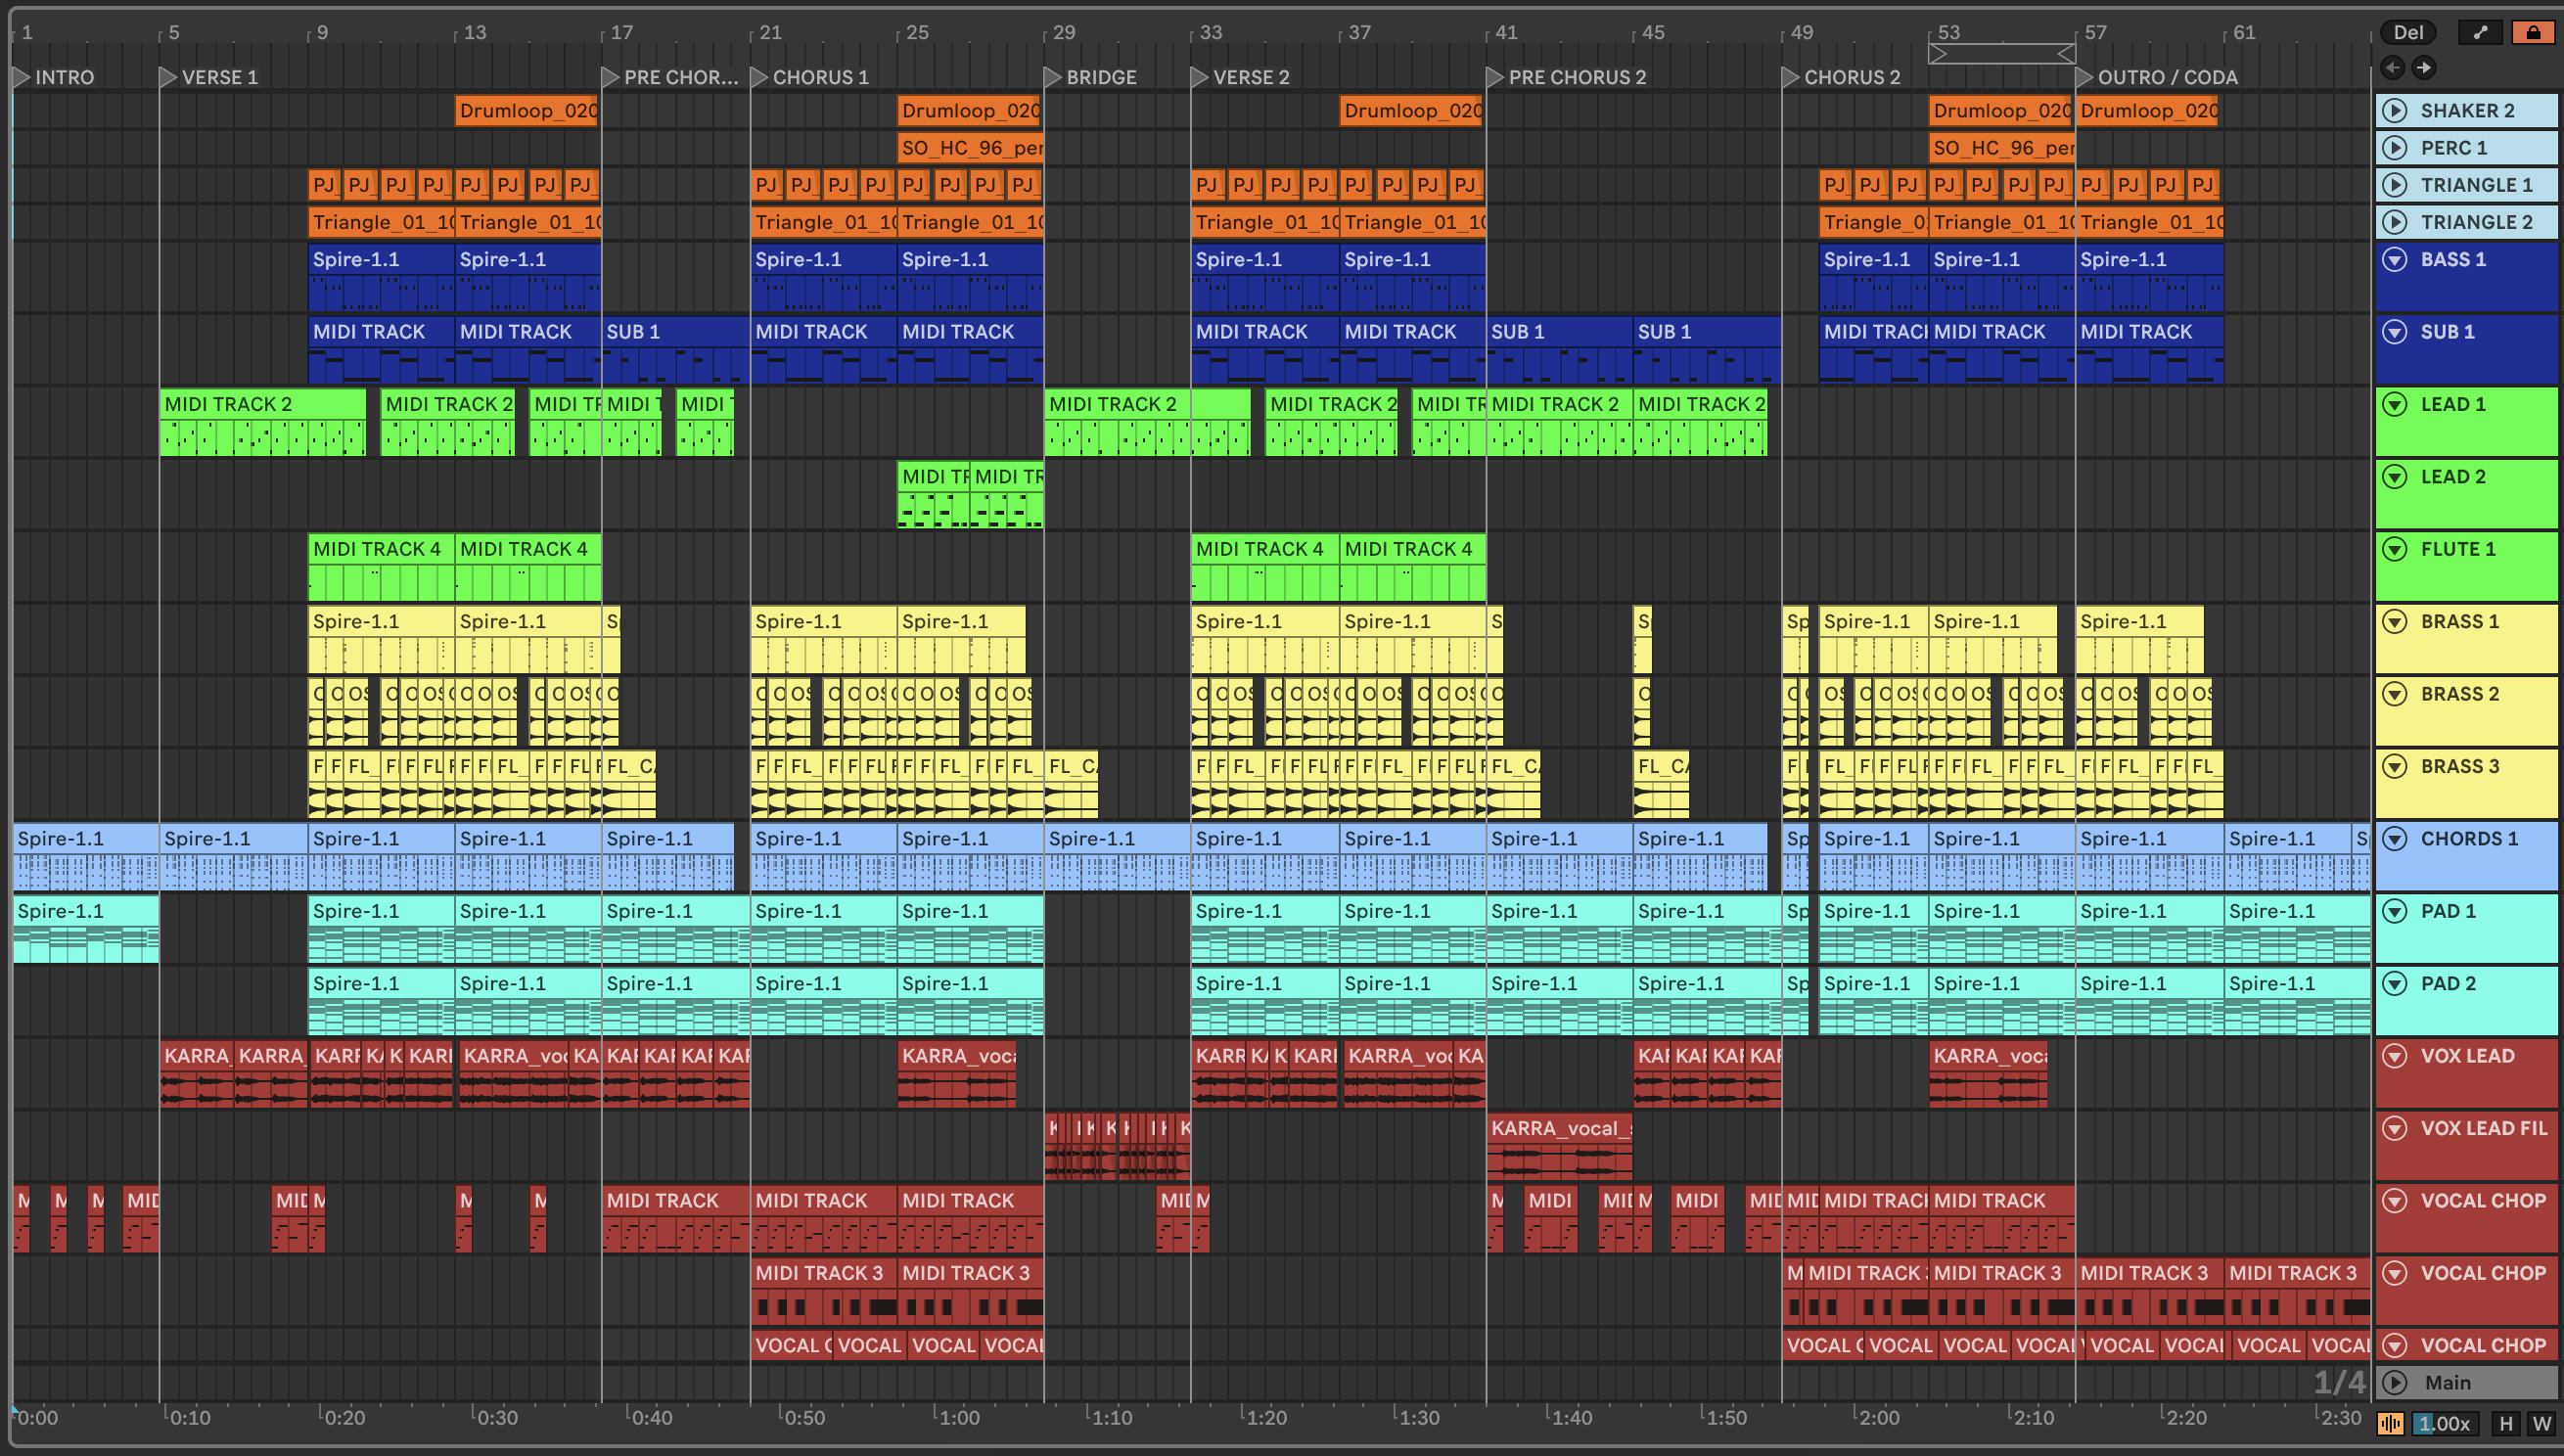Viewport: 2564px width, 1456px height.
Task: Click the Del locator delete button
Action: (x=2407, y=32)
